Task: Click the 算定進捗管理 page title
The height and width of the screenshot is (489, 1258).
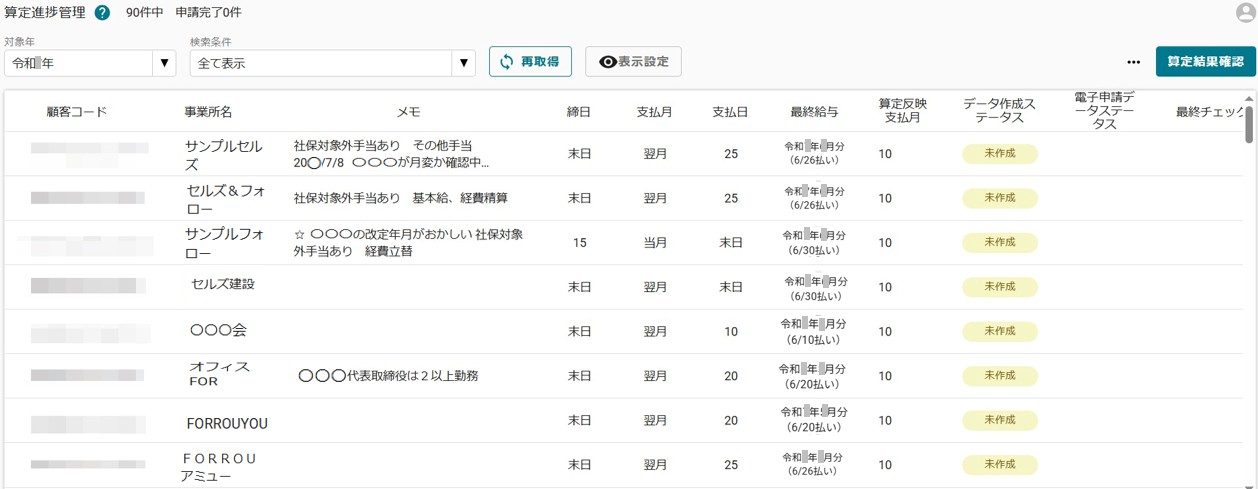Action: click(x=45, y=13)
